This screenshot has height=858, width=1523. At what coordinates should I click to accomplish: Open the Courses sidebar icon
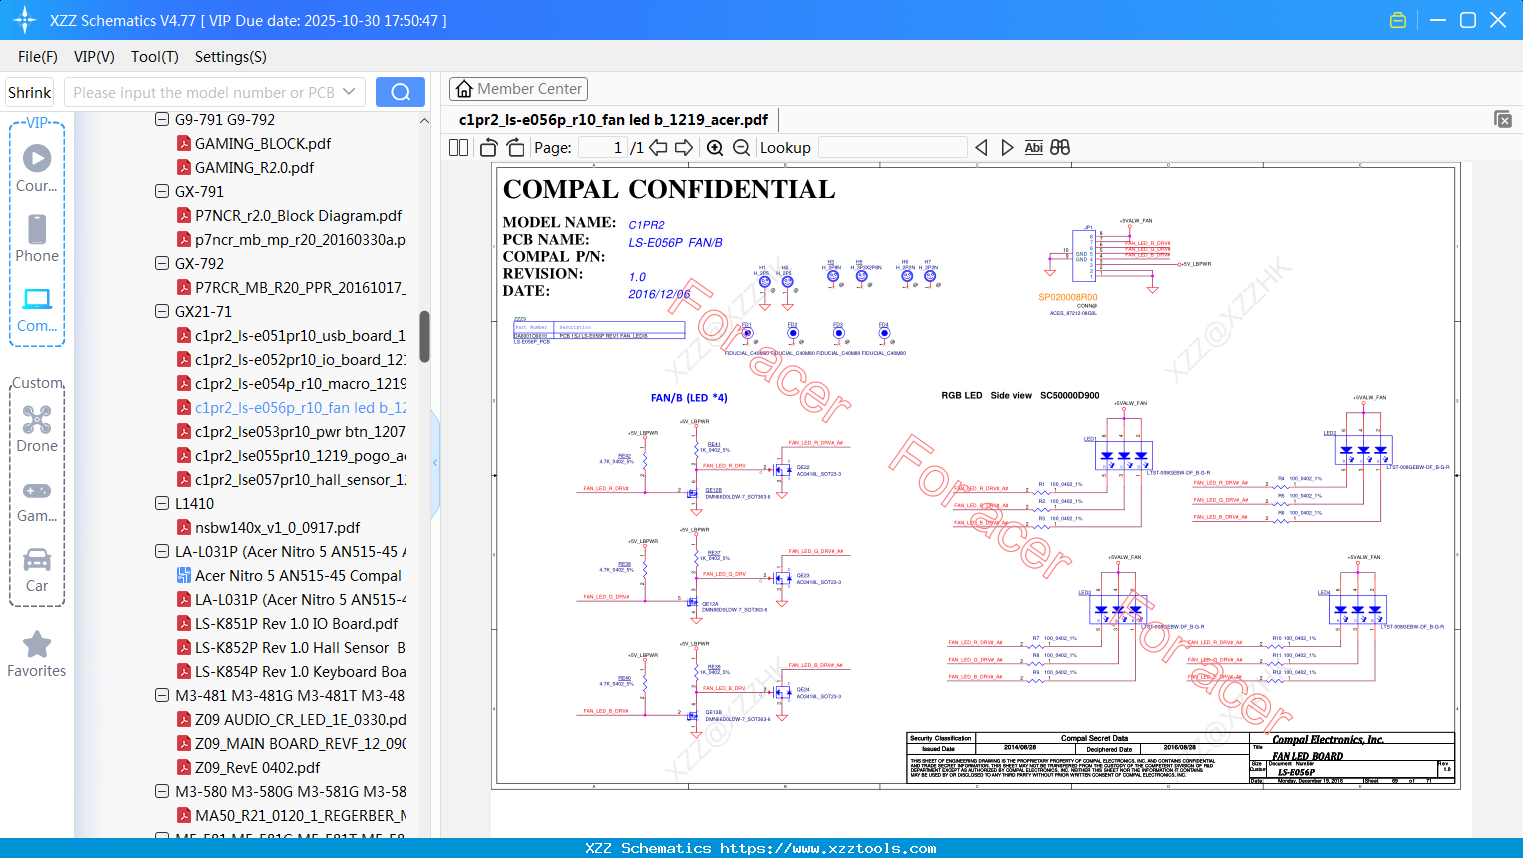point(37,168)
